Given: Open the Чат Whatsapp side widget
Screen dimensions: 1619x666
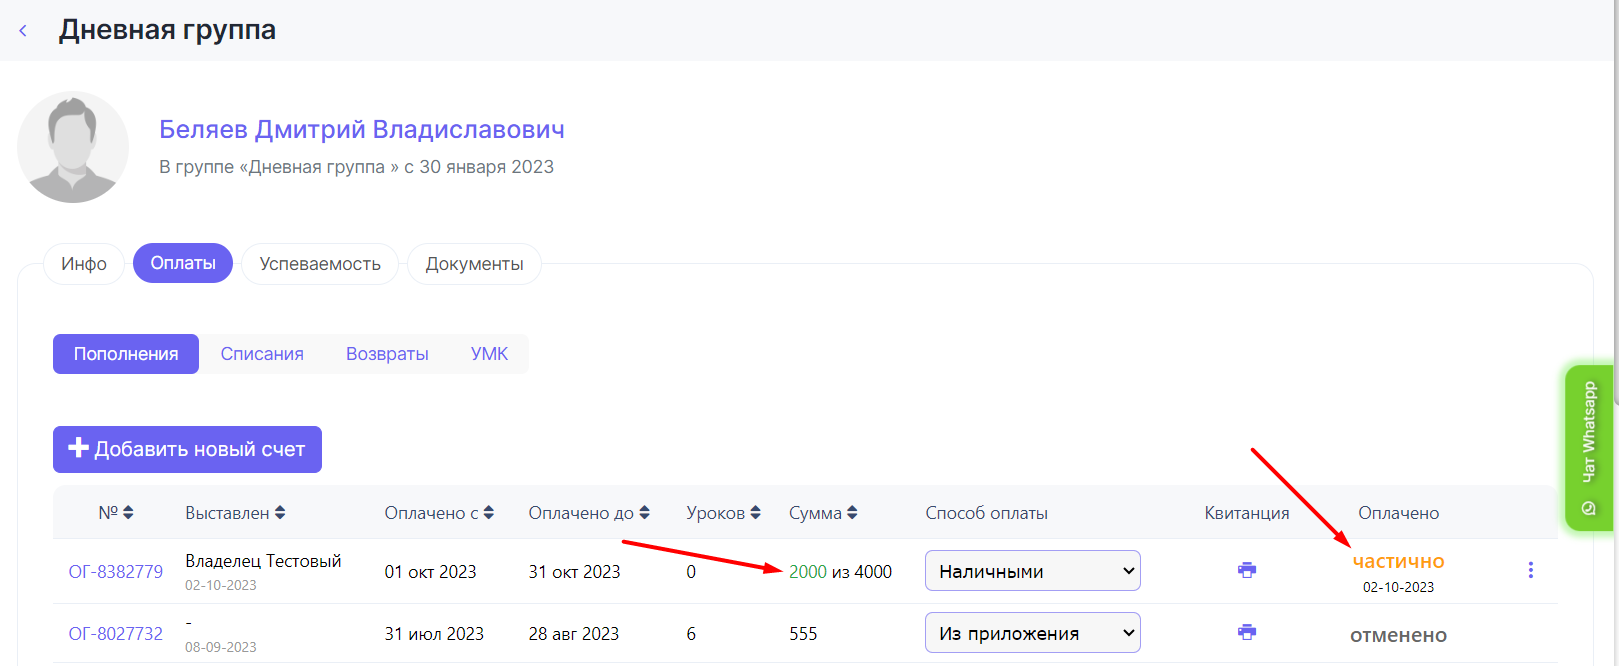Looking at the screenshot, I should click(1589, 448).
